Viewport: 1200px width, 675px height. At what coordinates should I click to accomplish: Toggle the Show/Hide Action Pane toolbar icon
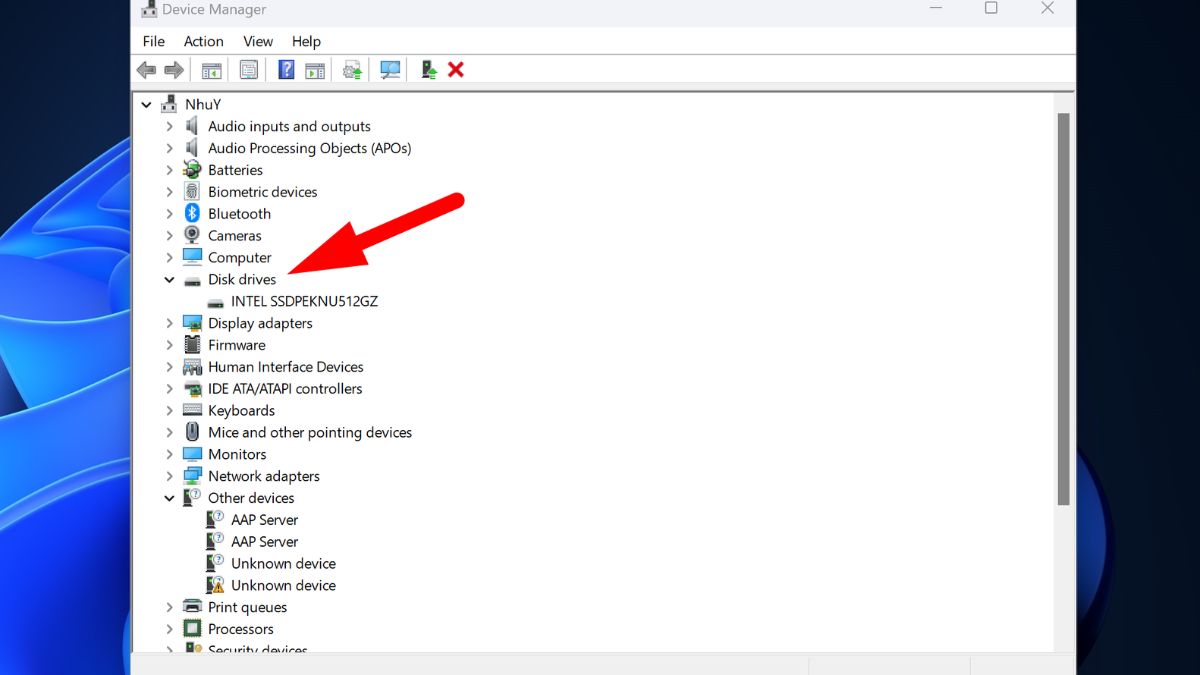pyautogui.click(x=315, y=70)
